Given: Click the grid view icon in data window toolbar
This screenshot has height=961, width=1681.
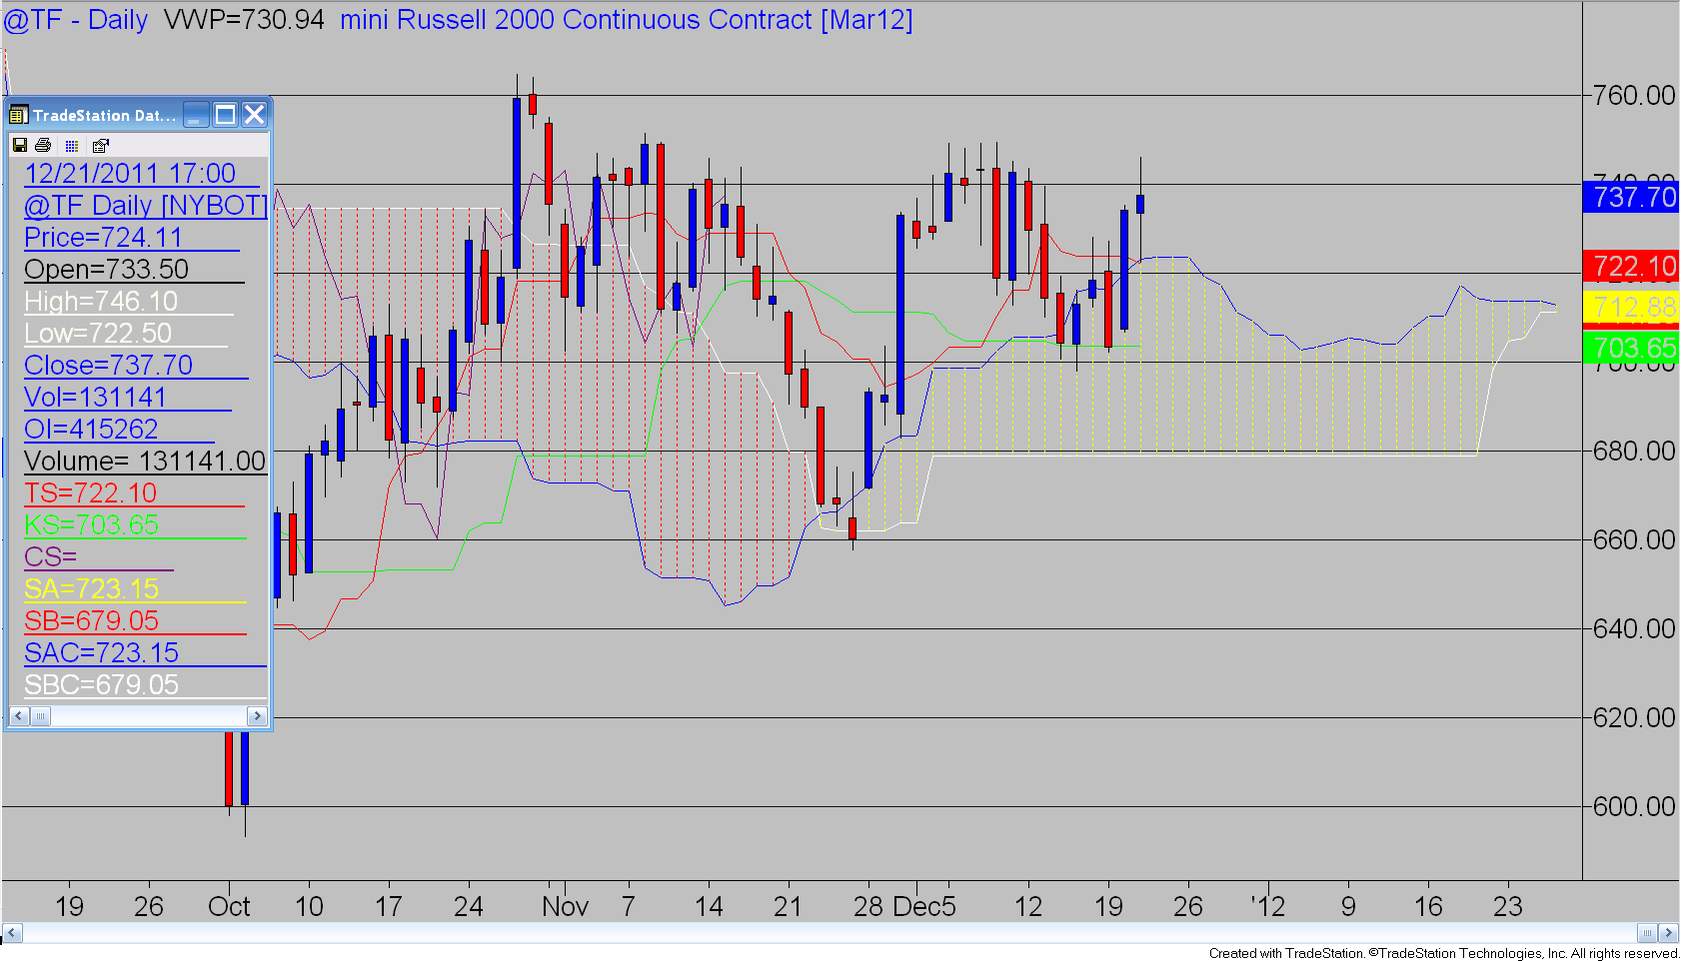Looking at the screenshot, I should pos(72,145).
